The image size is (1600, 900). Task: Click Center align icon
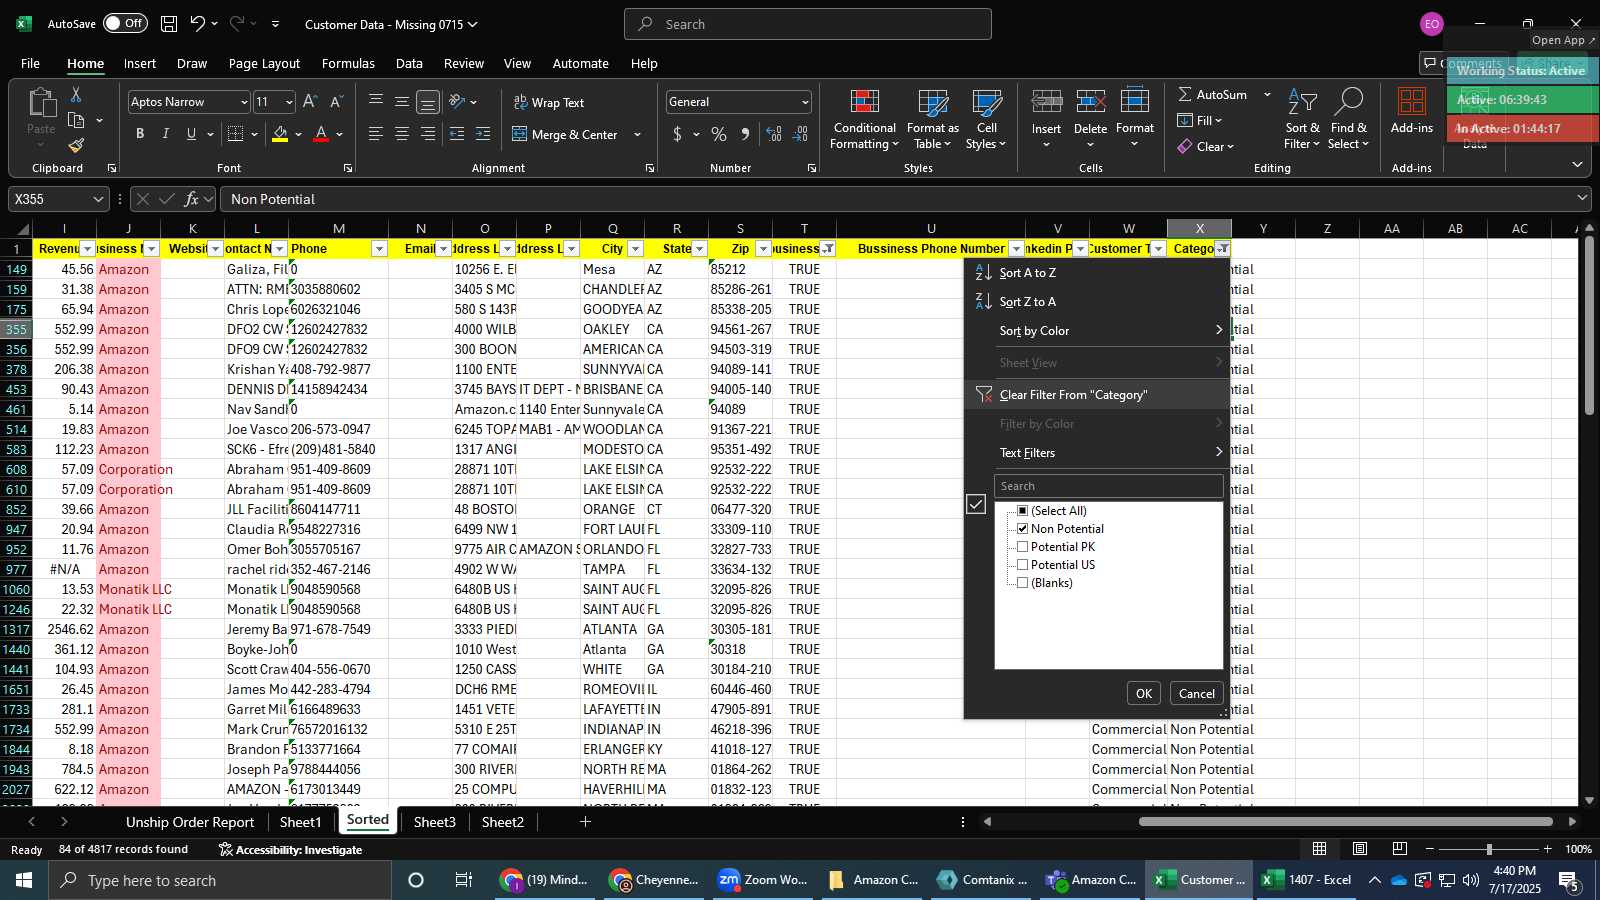[402, 134]
